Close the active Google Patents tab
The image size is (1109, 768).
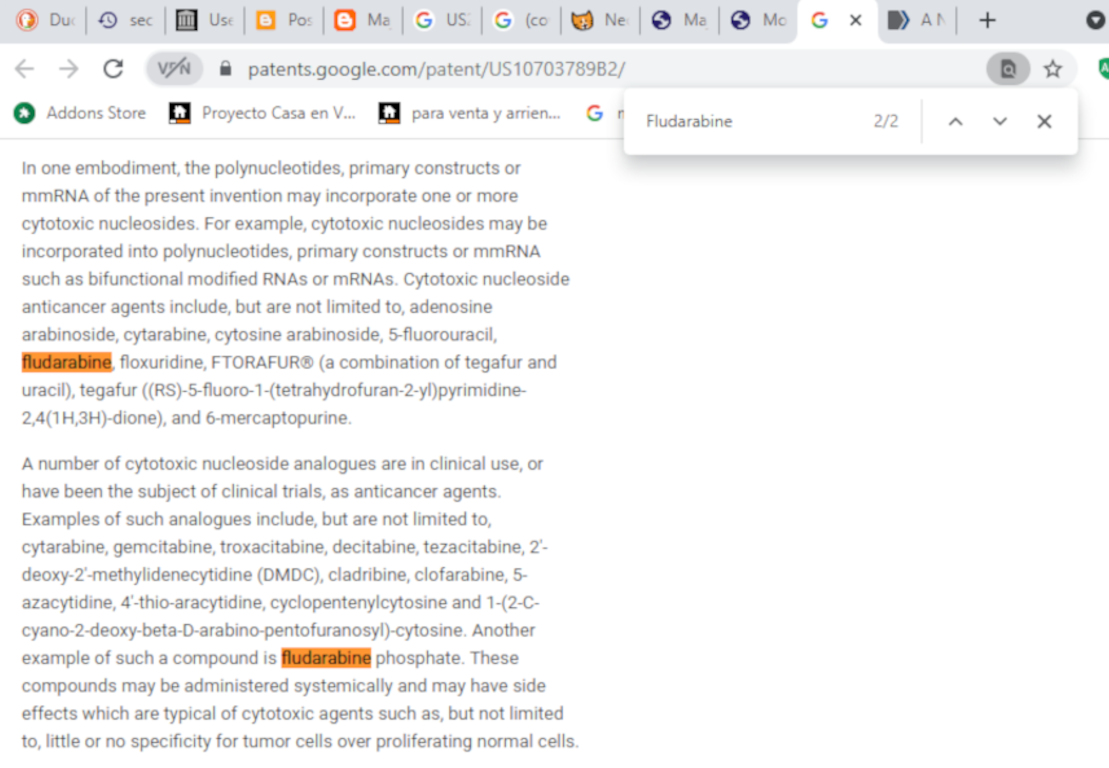(856, 20)
